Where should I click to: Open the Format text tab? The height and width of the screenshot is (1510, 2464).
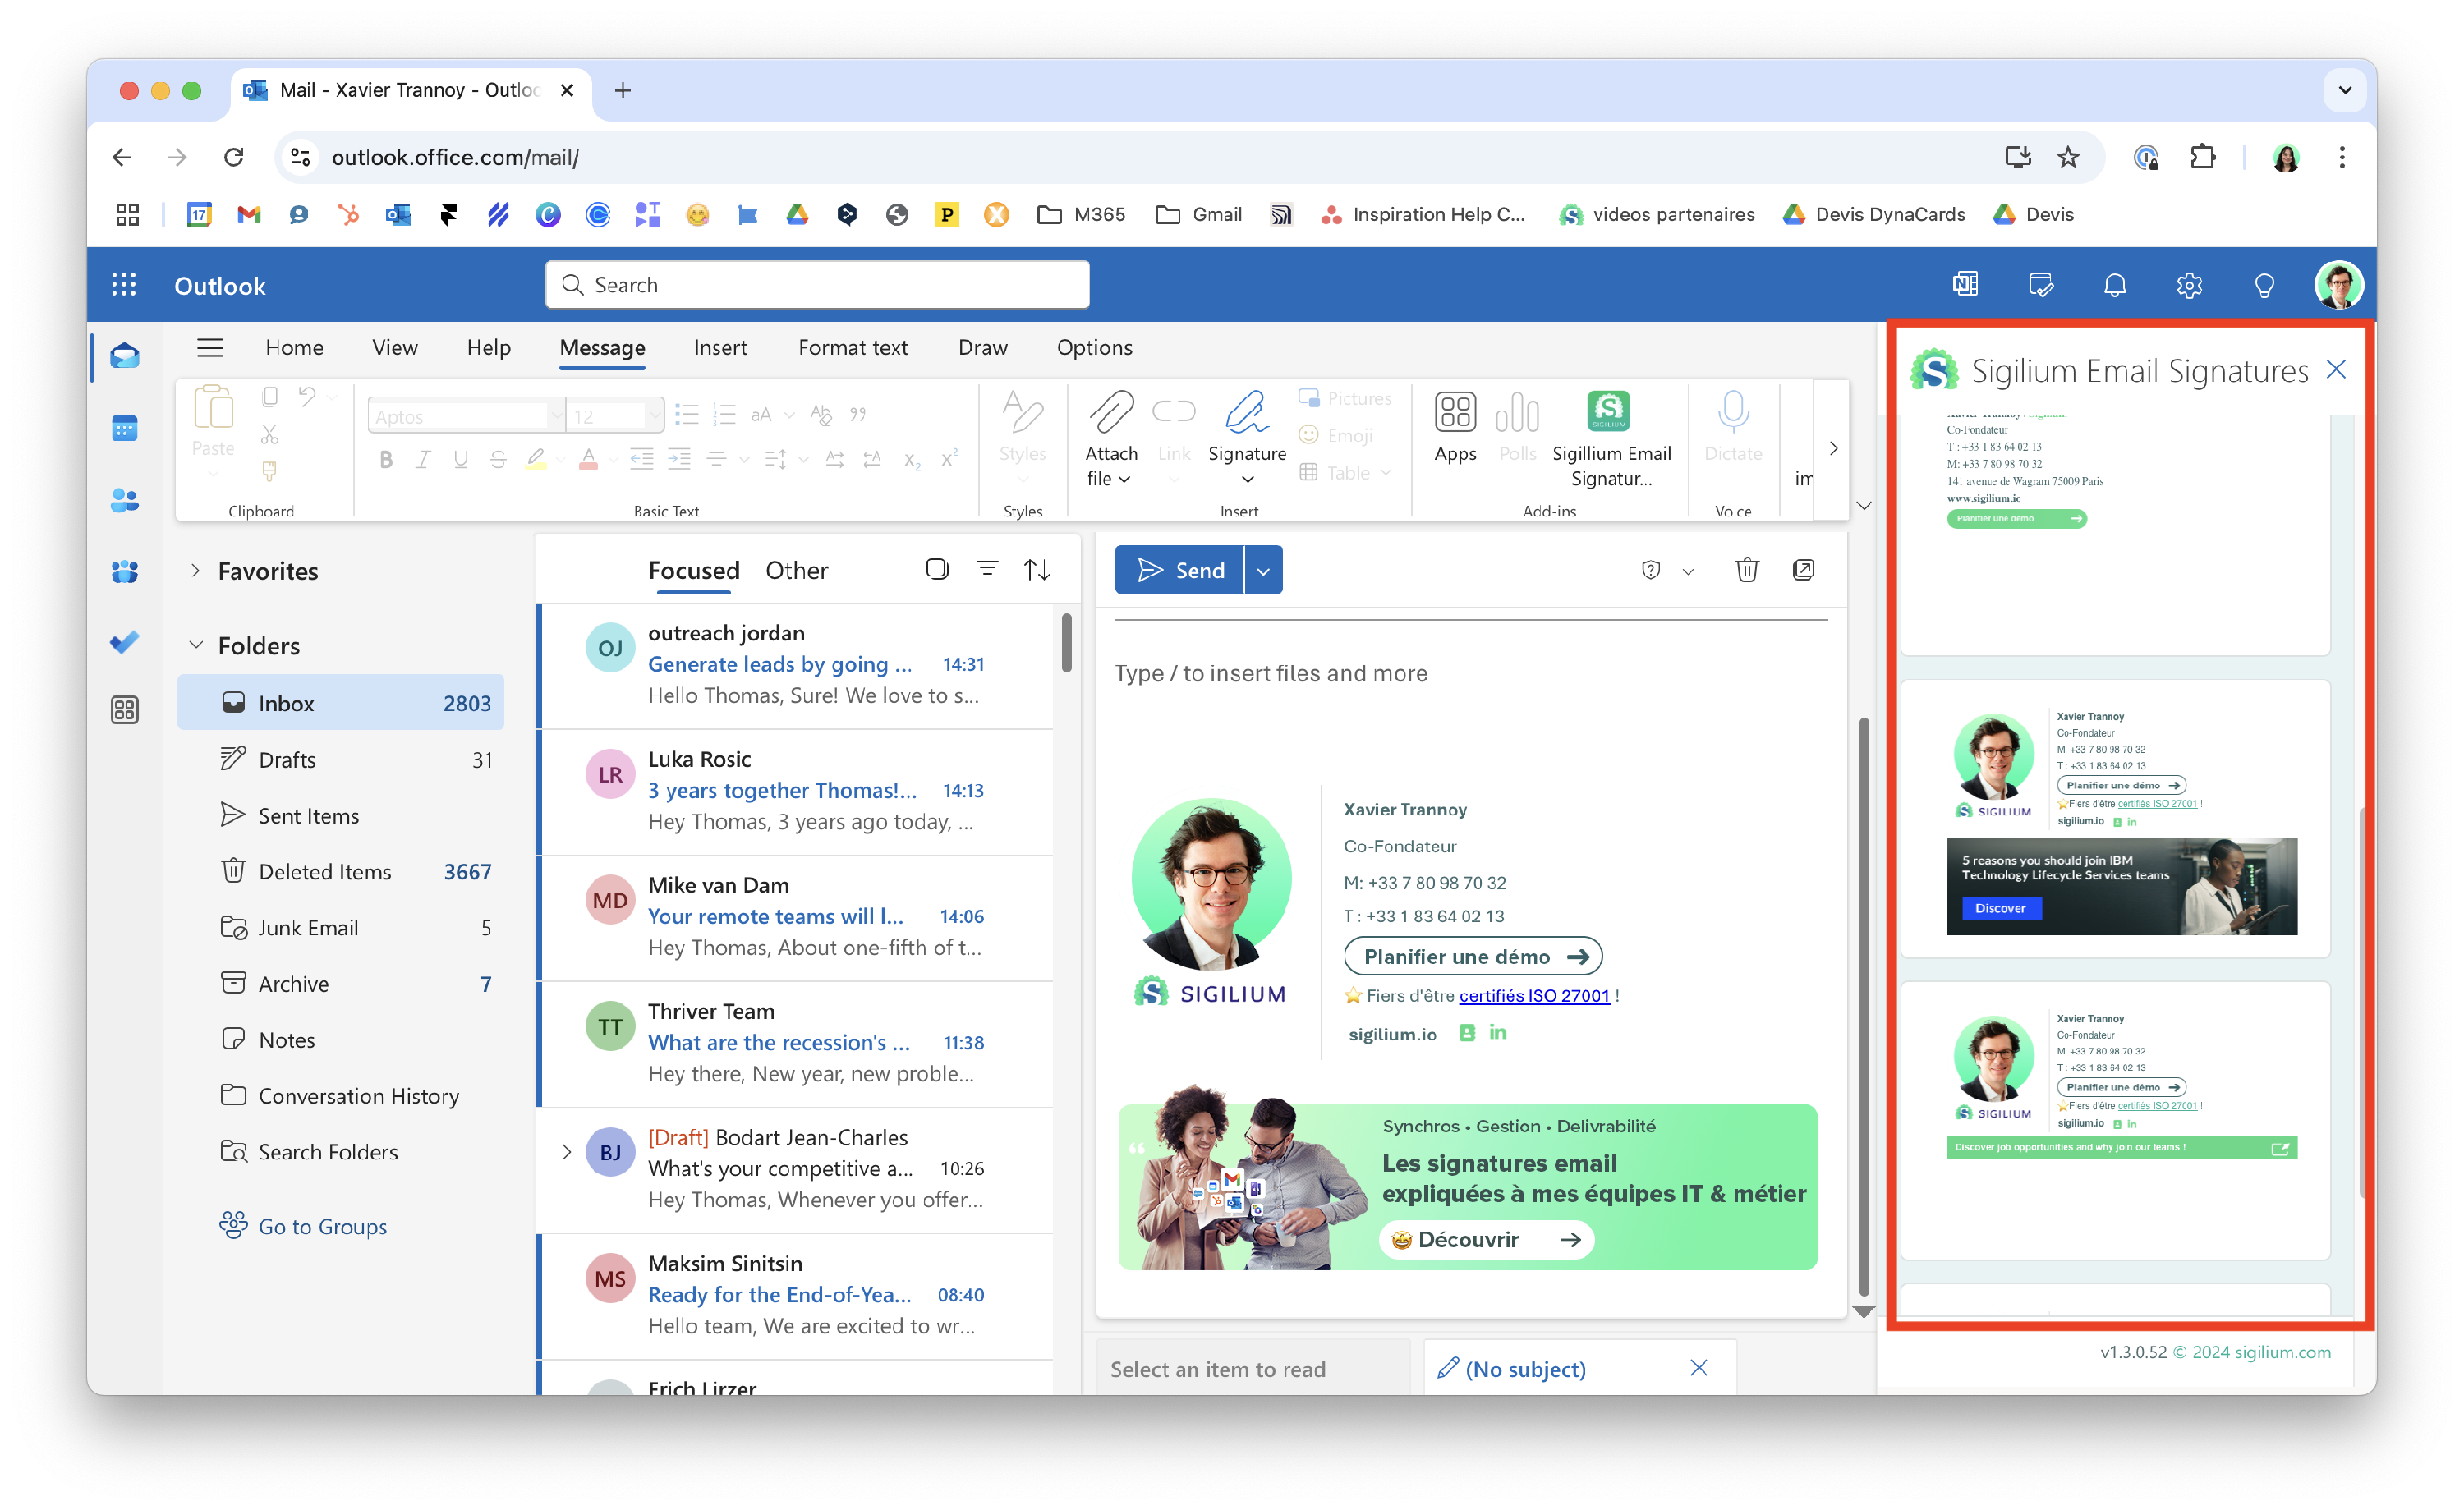852,347
